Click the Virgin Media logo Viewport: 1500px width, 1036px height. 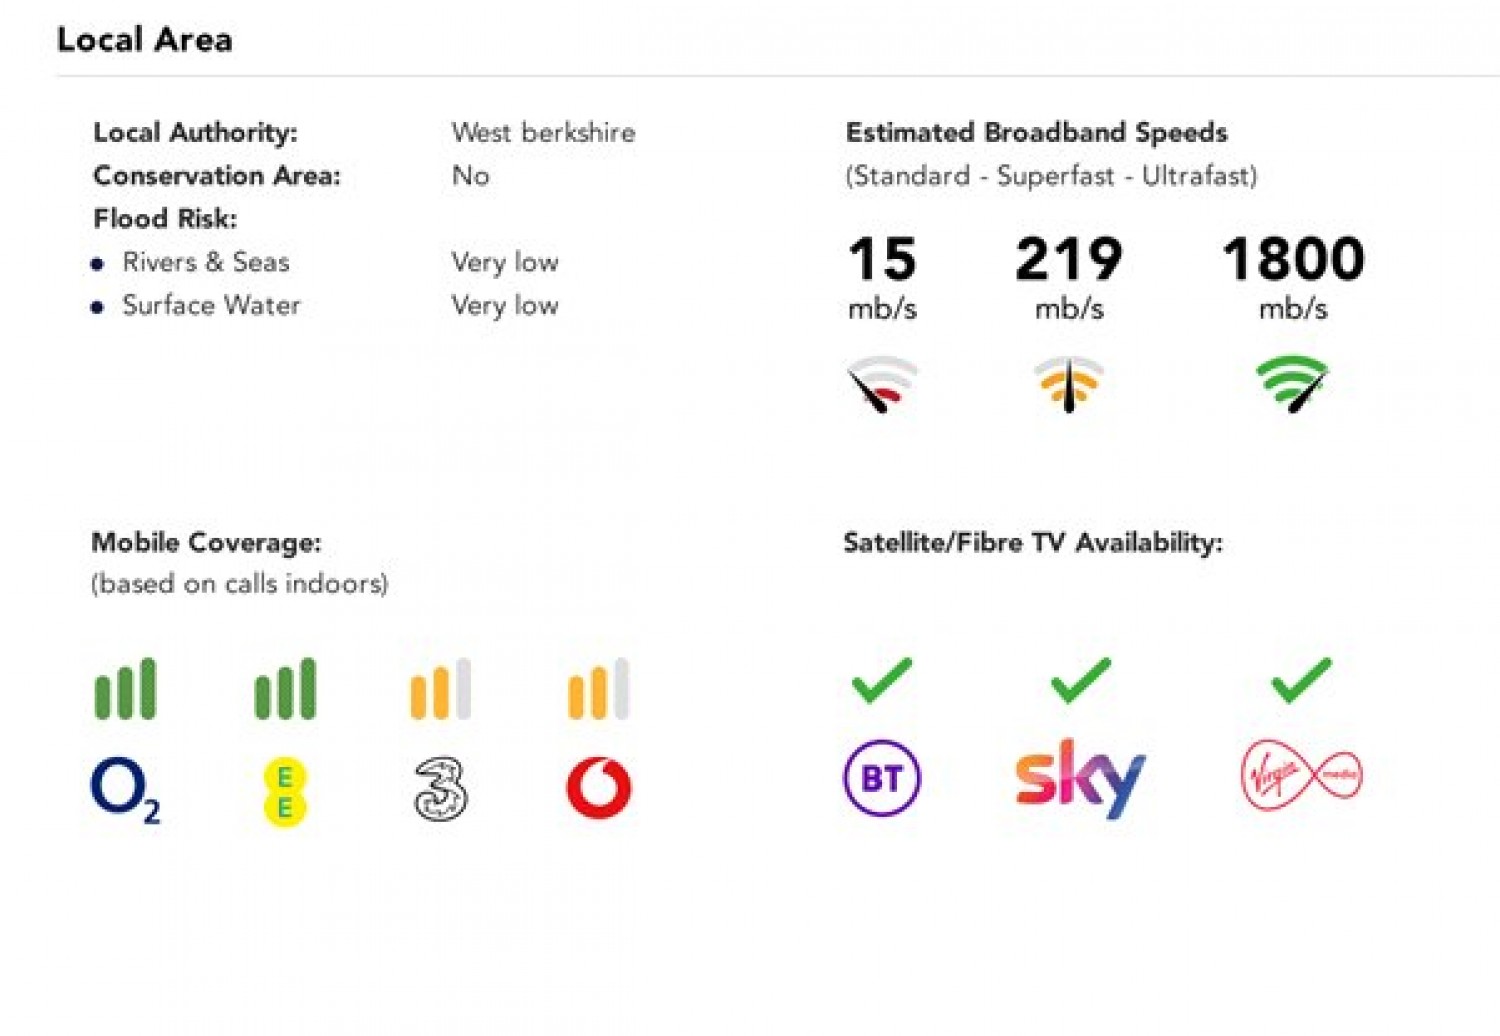[x=1301, y=775]
